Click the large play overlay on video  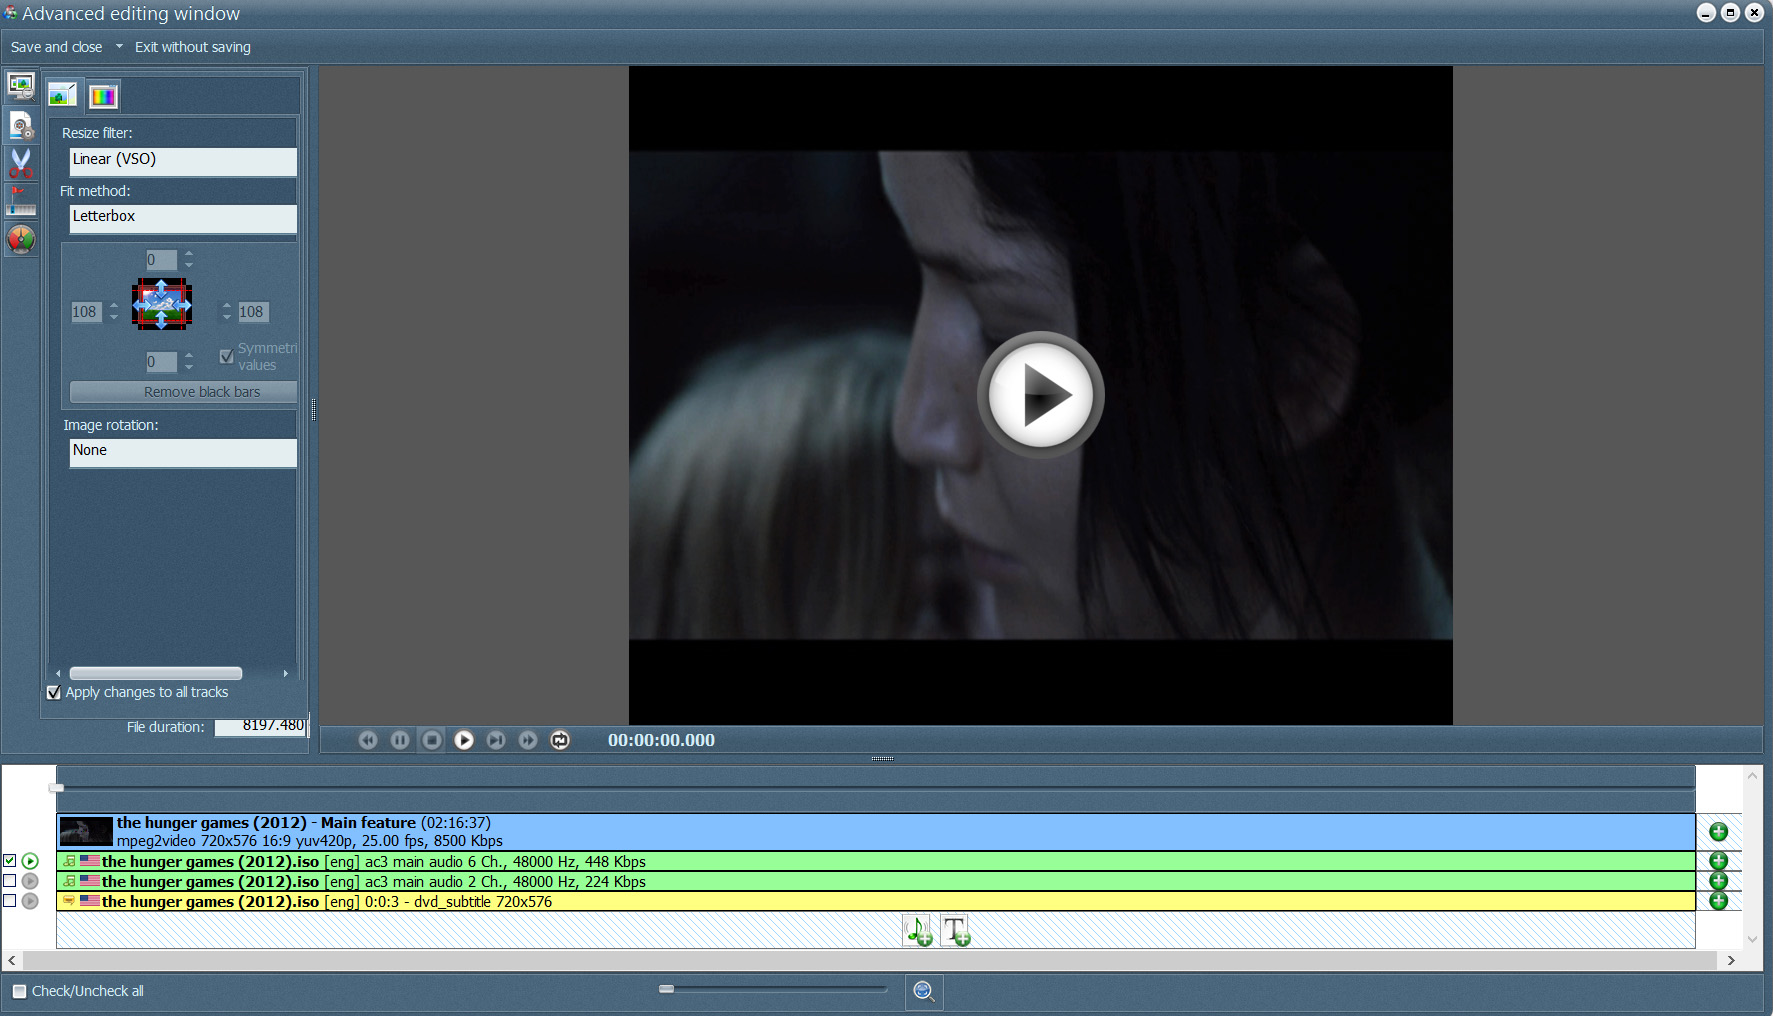tap(1040, 395)
